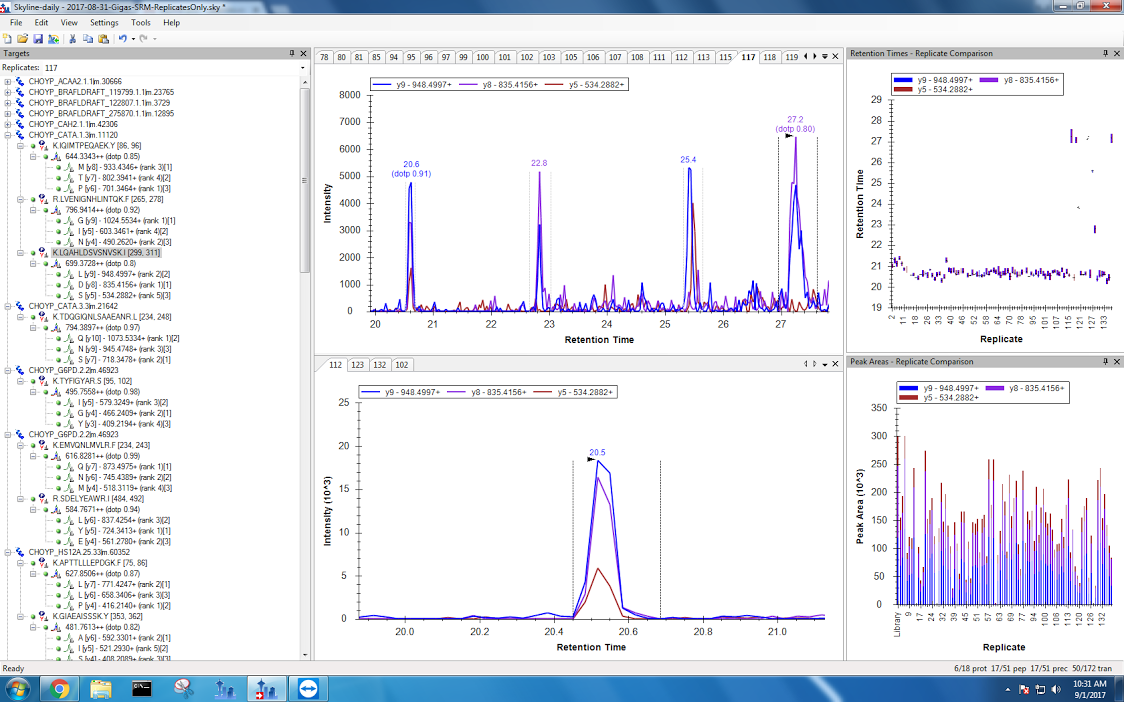Screen dimensions: 1124x702
Task: Expand the CHOYP_ACAA2.1.1lm.30666 protein node
Action: pyautogui.click(x=8, y=81)
